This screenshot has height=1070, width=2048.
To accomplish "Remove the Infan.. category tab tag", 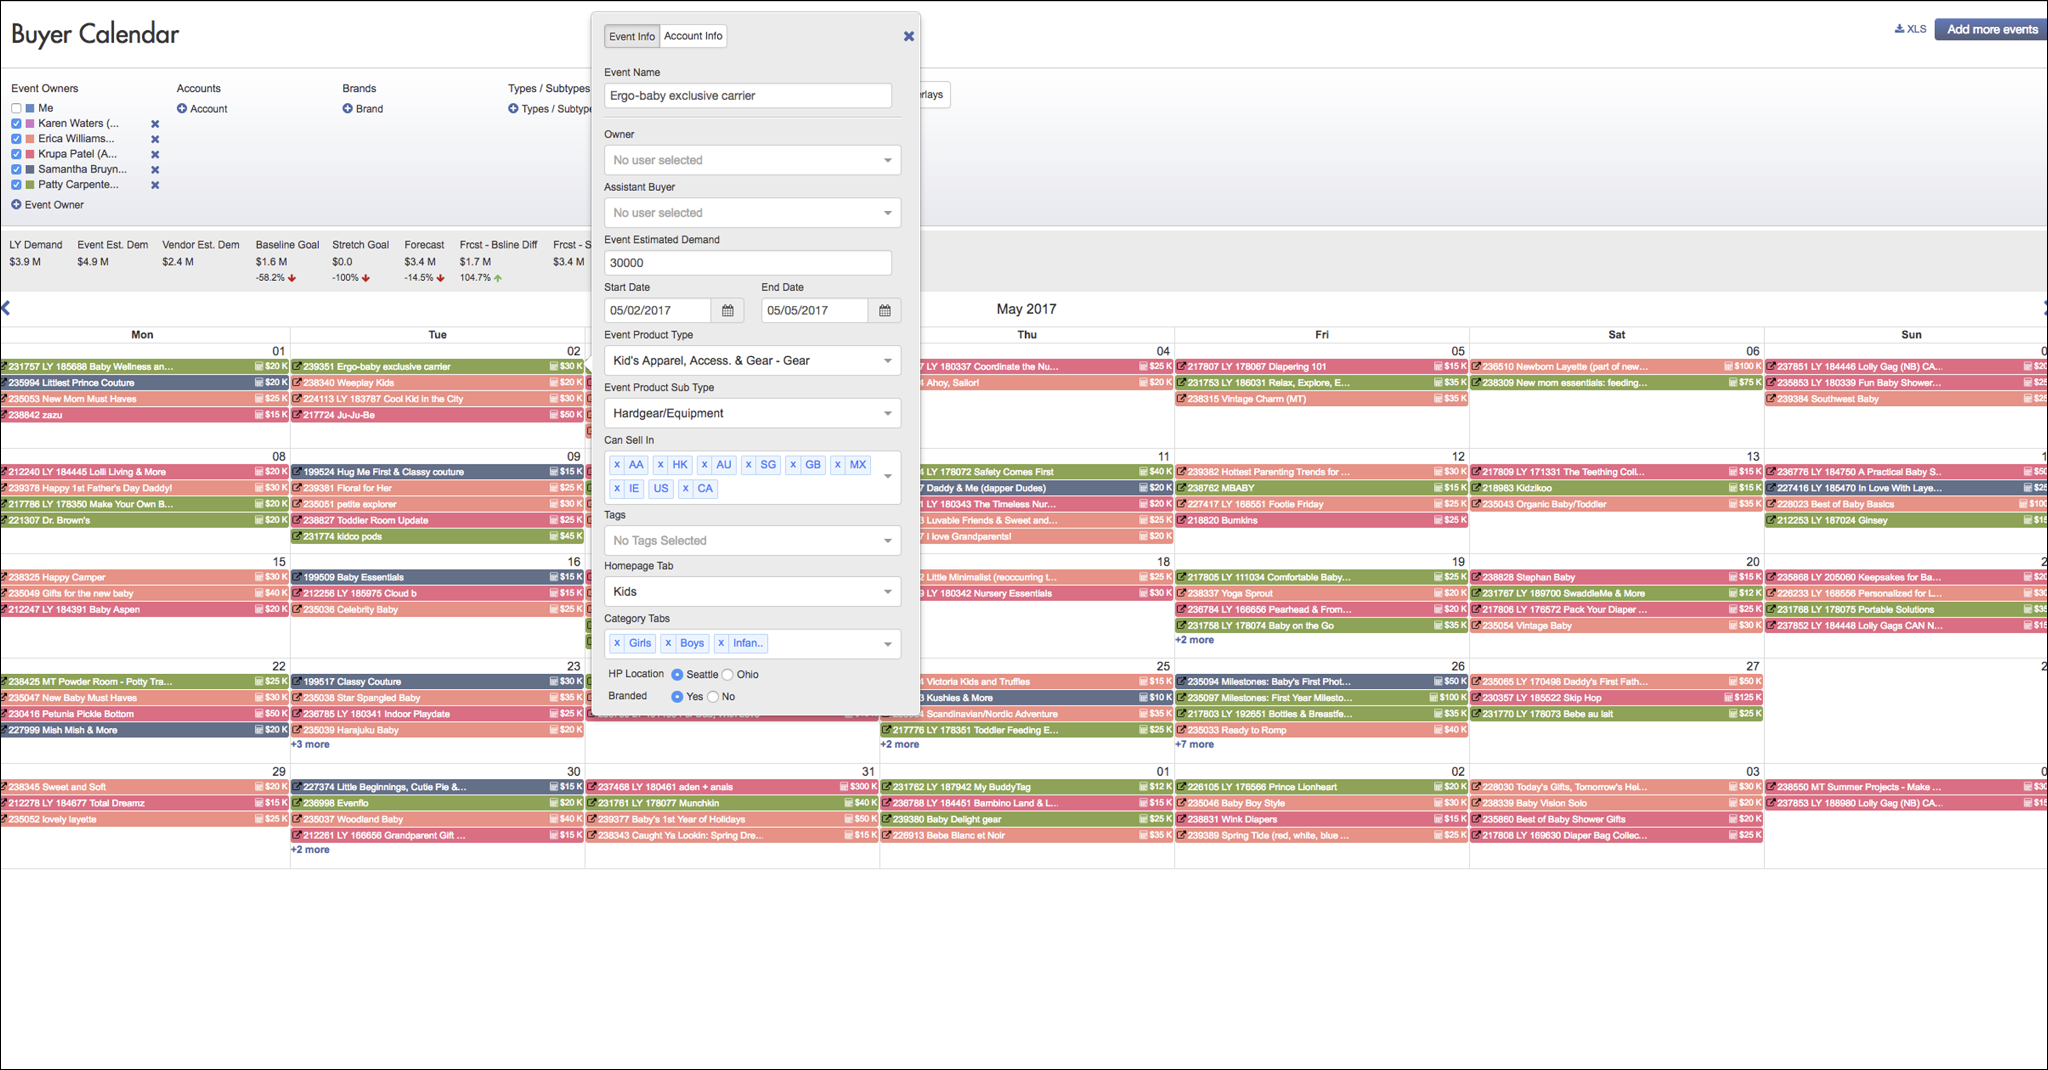I will 721,644.
